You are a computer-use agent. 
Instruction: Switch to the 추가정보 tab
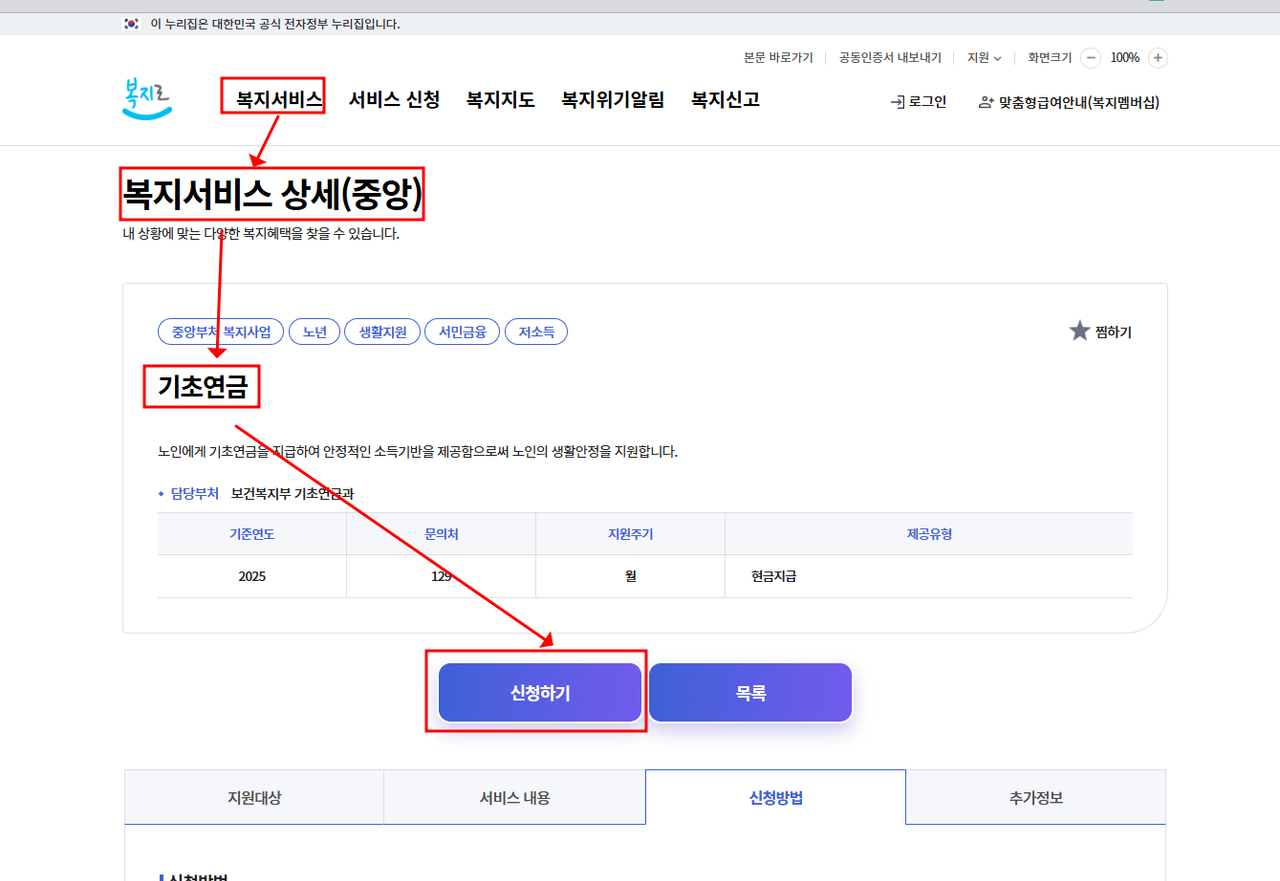coord(1036,798)
